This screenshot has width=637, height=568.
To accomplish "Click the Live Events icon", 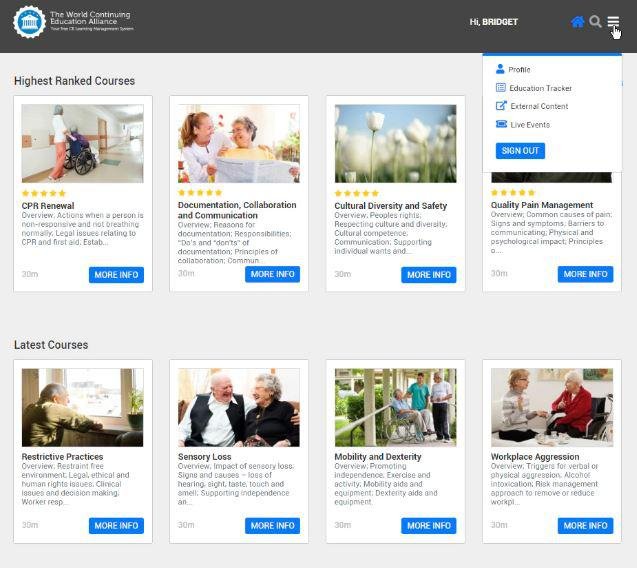I will (501, 124).
